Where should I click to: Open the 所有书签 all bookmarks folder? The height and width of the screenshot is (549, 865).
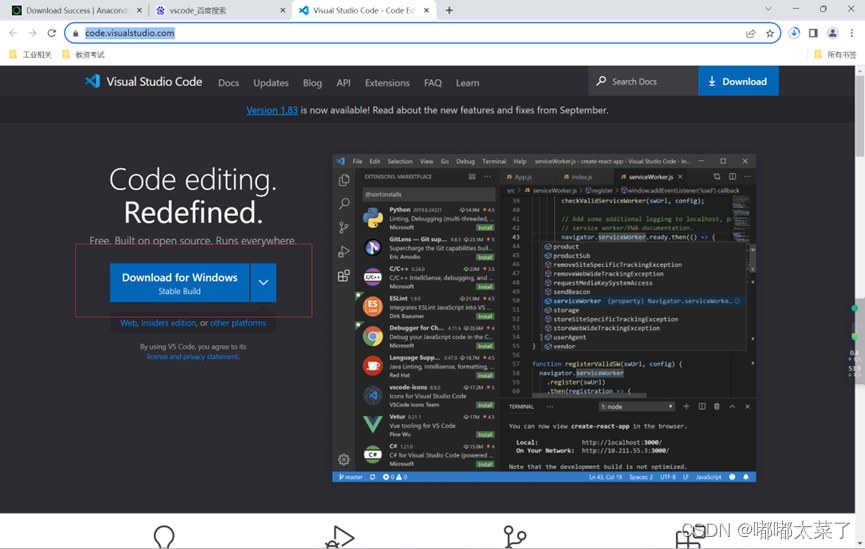click(x=835, y=55)
